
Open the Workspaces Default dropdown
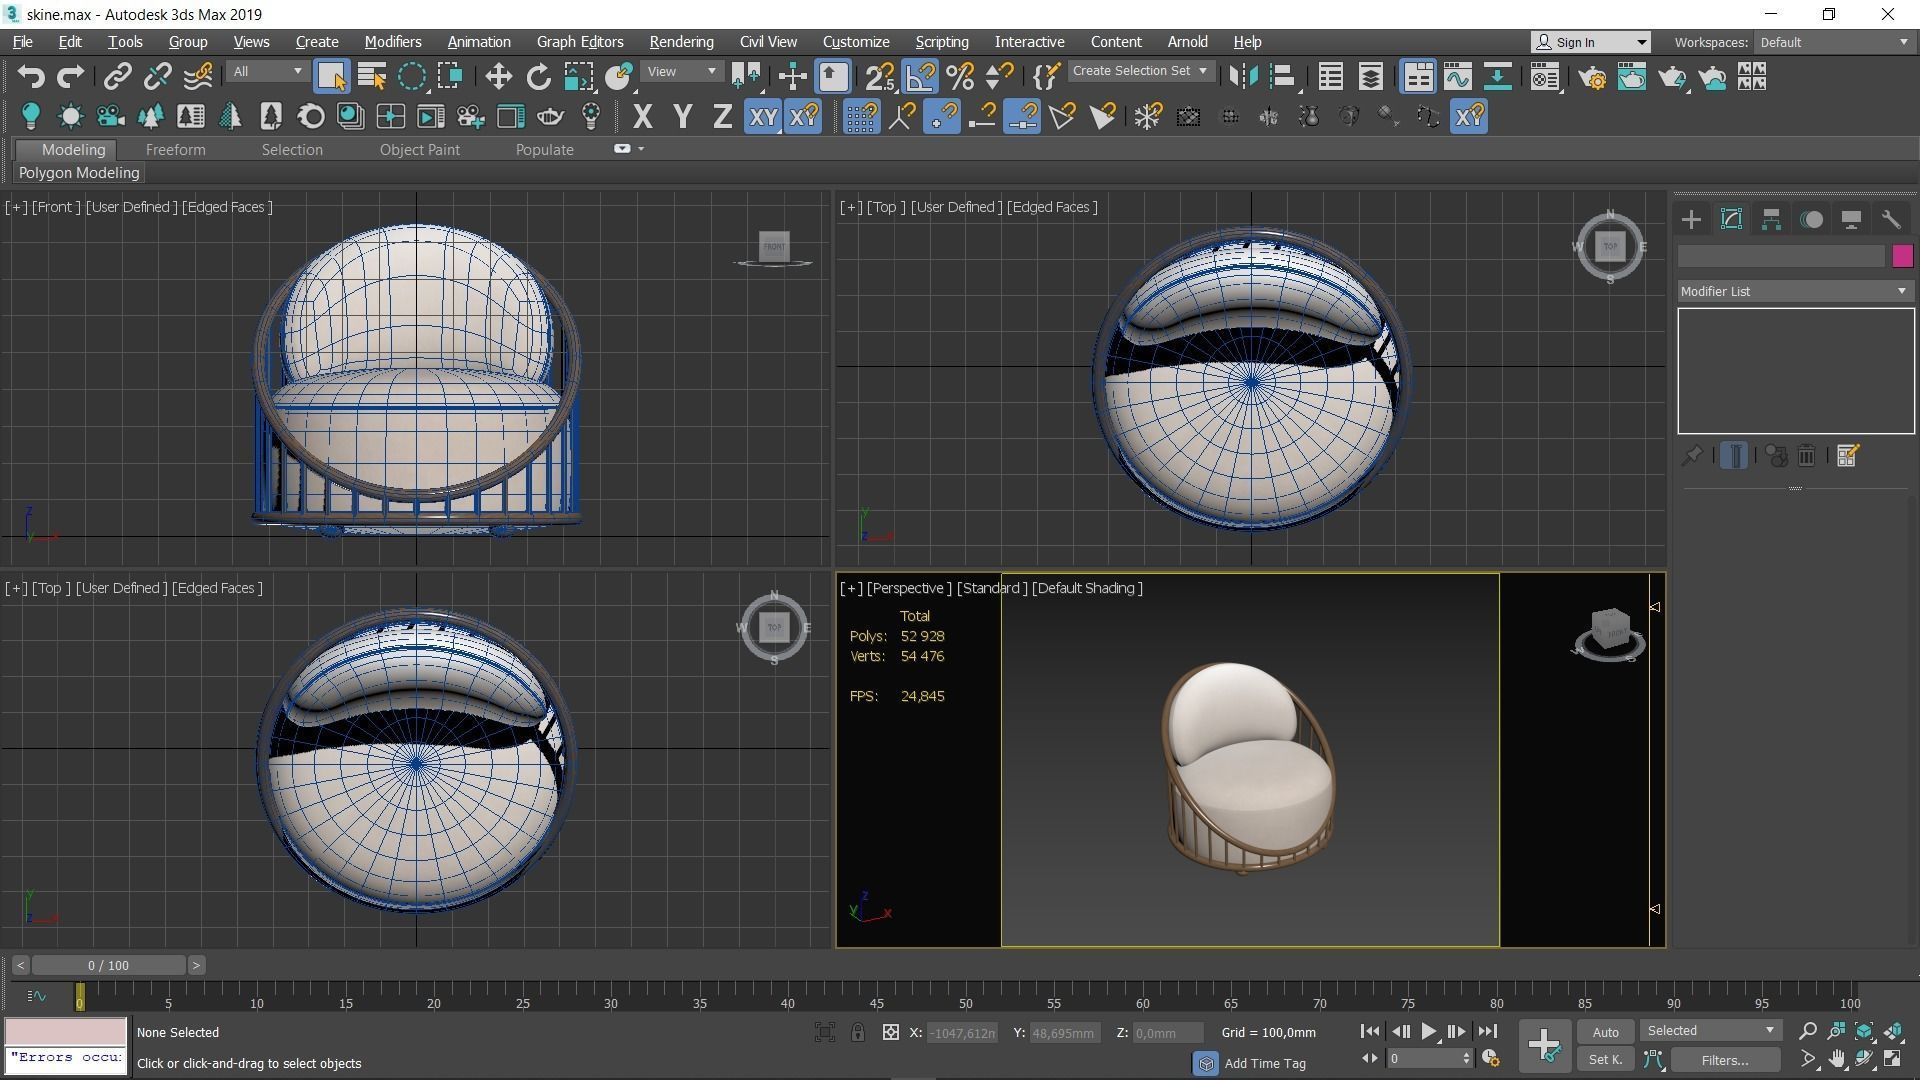pyautogui.click(x=1834, y=42)
